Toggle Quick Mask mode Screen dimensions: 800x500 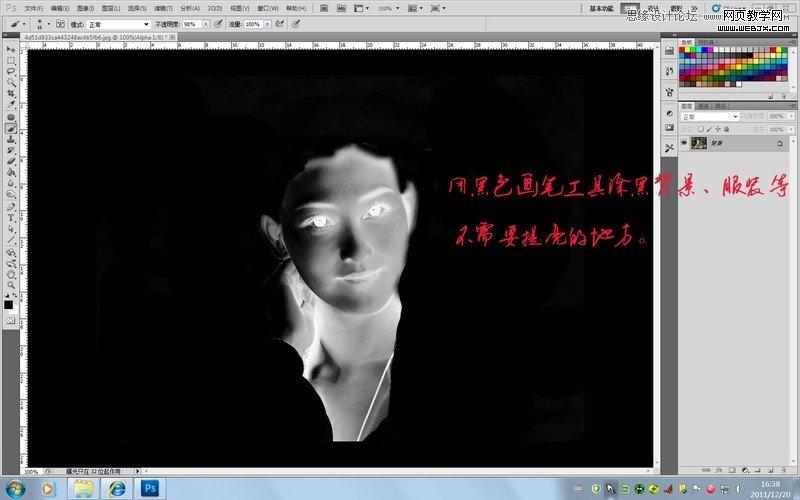(10, 321)
